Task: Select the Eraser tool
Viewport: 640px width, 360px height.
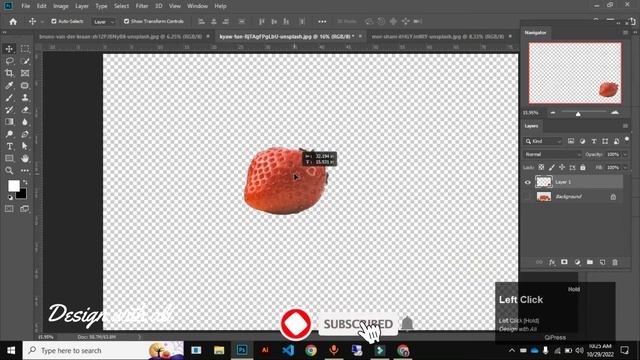Action: pyautogui.click(x=25, y=110)
